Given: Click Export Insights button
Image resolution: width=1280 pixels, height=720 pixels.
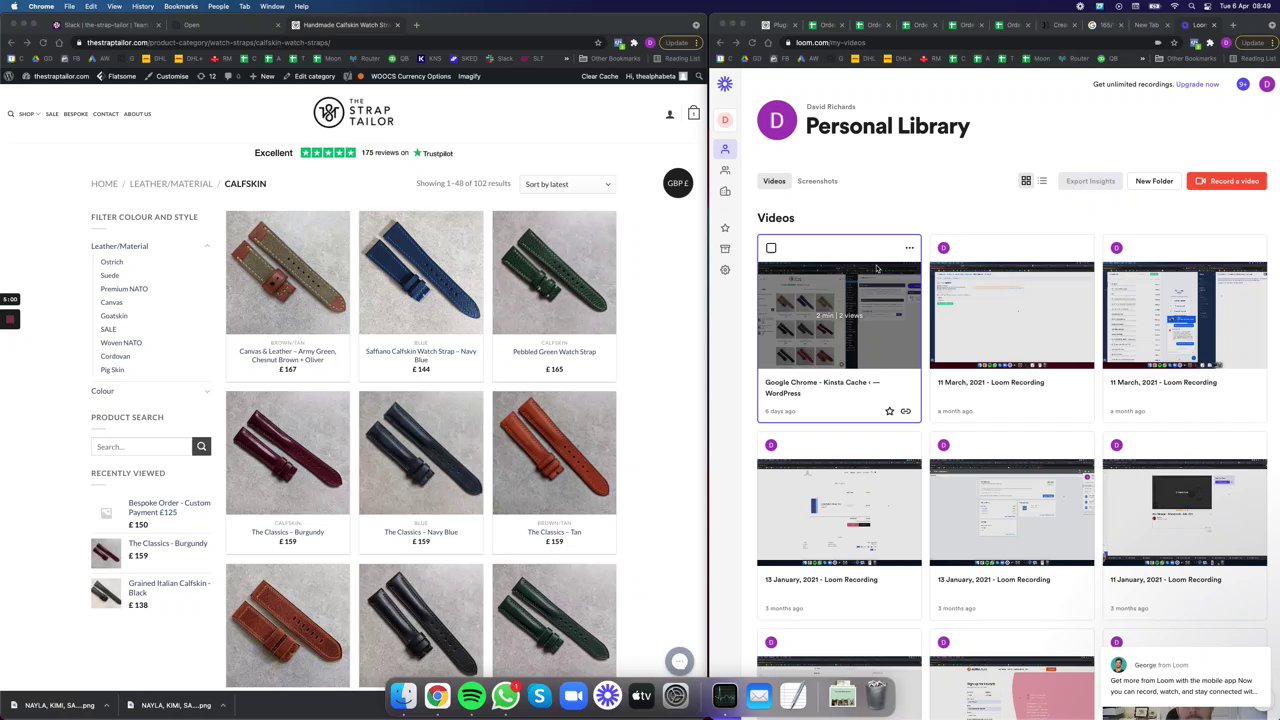Looking at the screenshot, I should pyautogui.click(x=1090, y=181).
